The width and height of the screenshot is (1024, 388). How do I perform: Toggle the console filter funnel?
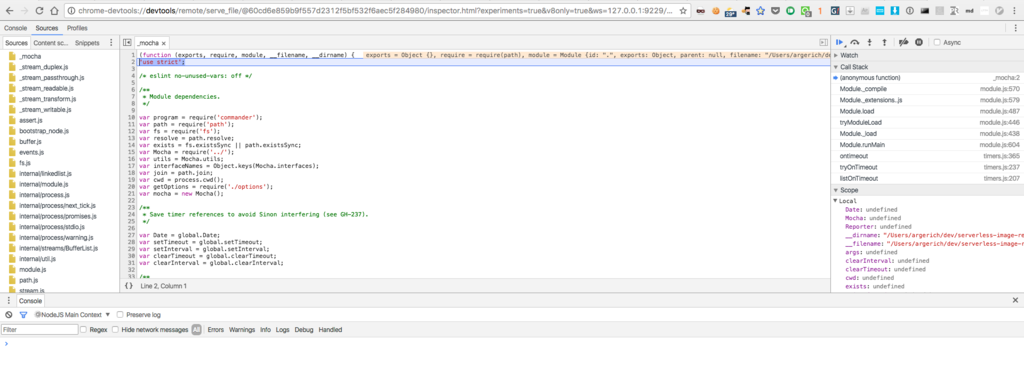pyautogui.click(x=24, y=314)
